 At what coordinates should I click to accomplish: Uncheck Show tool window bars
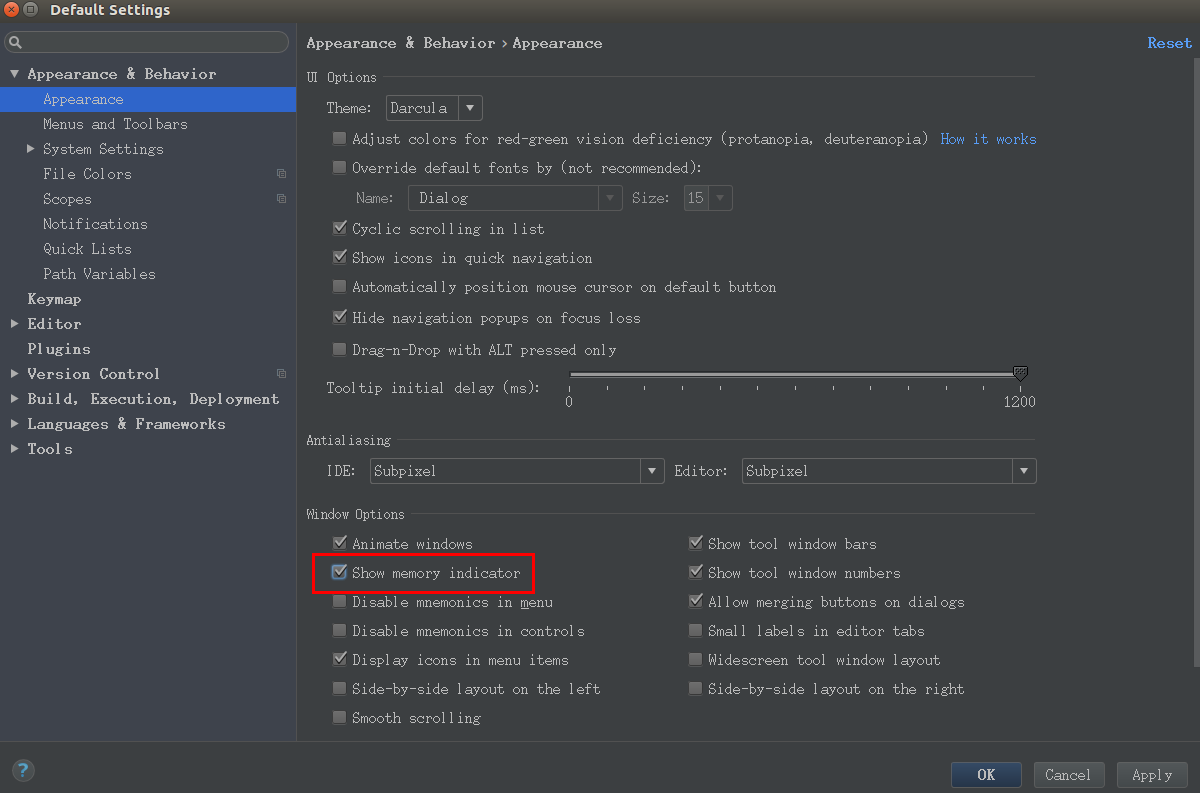click(696, 544)
